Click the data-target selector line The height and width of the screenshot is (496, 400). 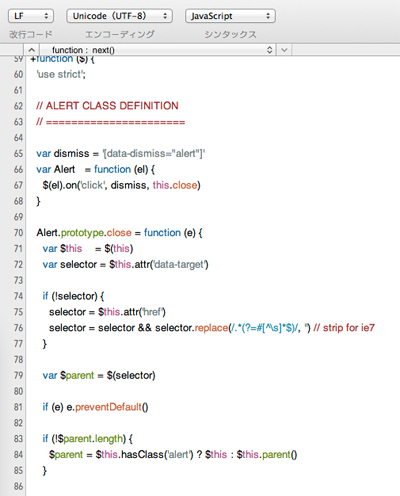125,265
